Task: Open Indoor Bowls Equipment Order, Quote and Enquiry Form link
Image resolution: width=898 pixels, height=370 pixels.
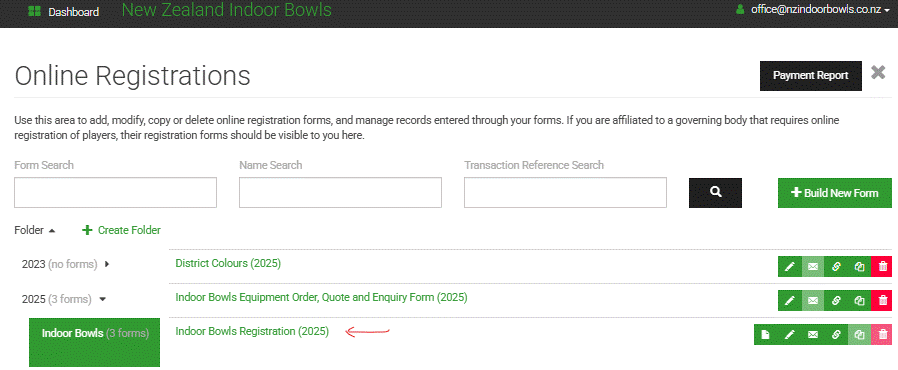Action: pyautogui.click(x=321, y=297)
